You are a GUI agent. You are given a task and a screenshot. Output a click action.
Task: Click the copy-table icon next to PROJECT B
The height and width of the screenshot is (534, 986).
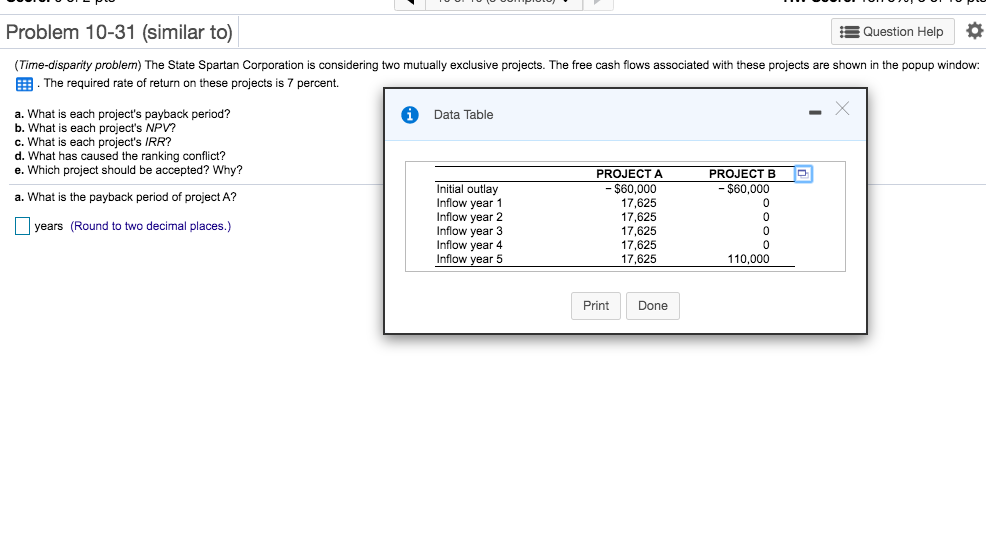(803, 174)
